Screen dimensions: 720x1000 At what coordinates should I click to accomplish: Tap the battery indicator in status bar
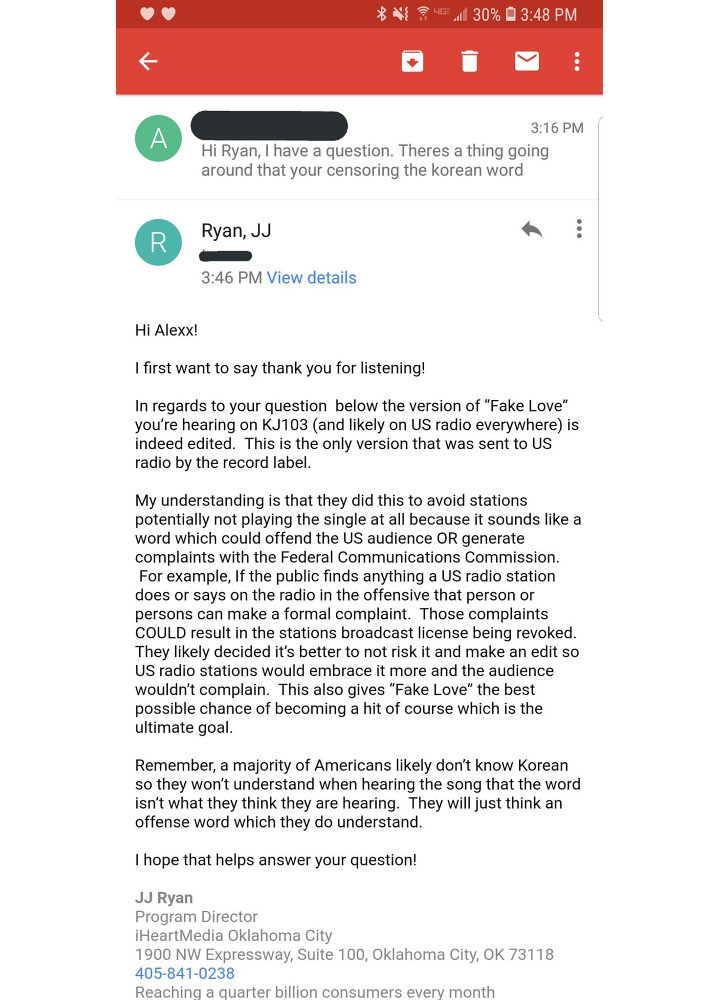coord(511,14)
